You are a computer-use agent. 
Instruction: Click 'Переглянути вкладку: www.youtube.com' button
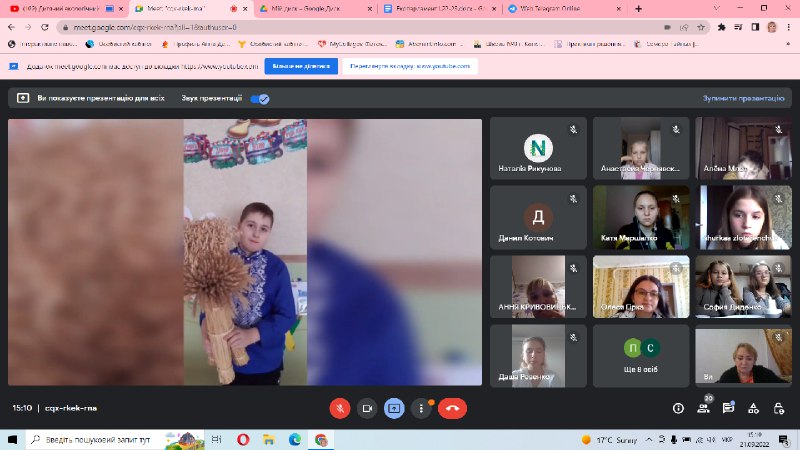click(410, 66)
